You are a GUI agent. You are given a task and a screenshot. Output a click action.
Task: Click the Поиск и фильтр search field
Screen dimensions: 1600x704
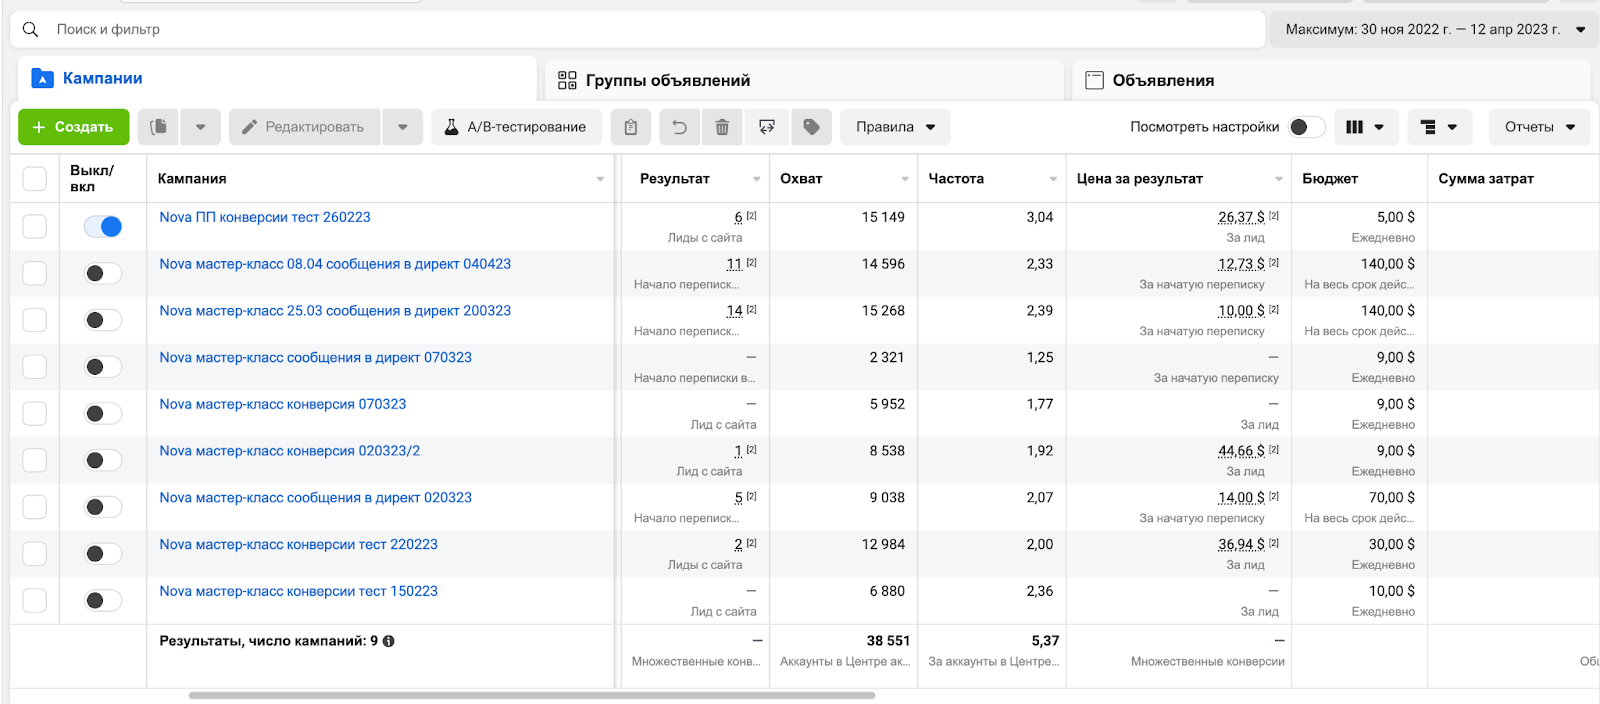point(640,30)
